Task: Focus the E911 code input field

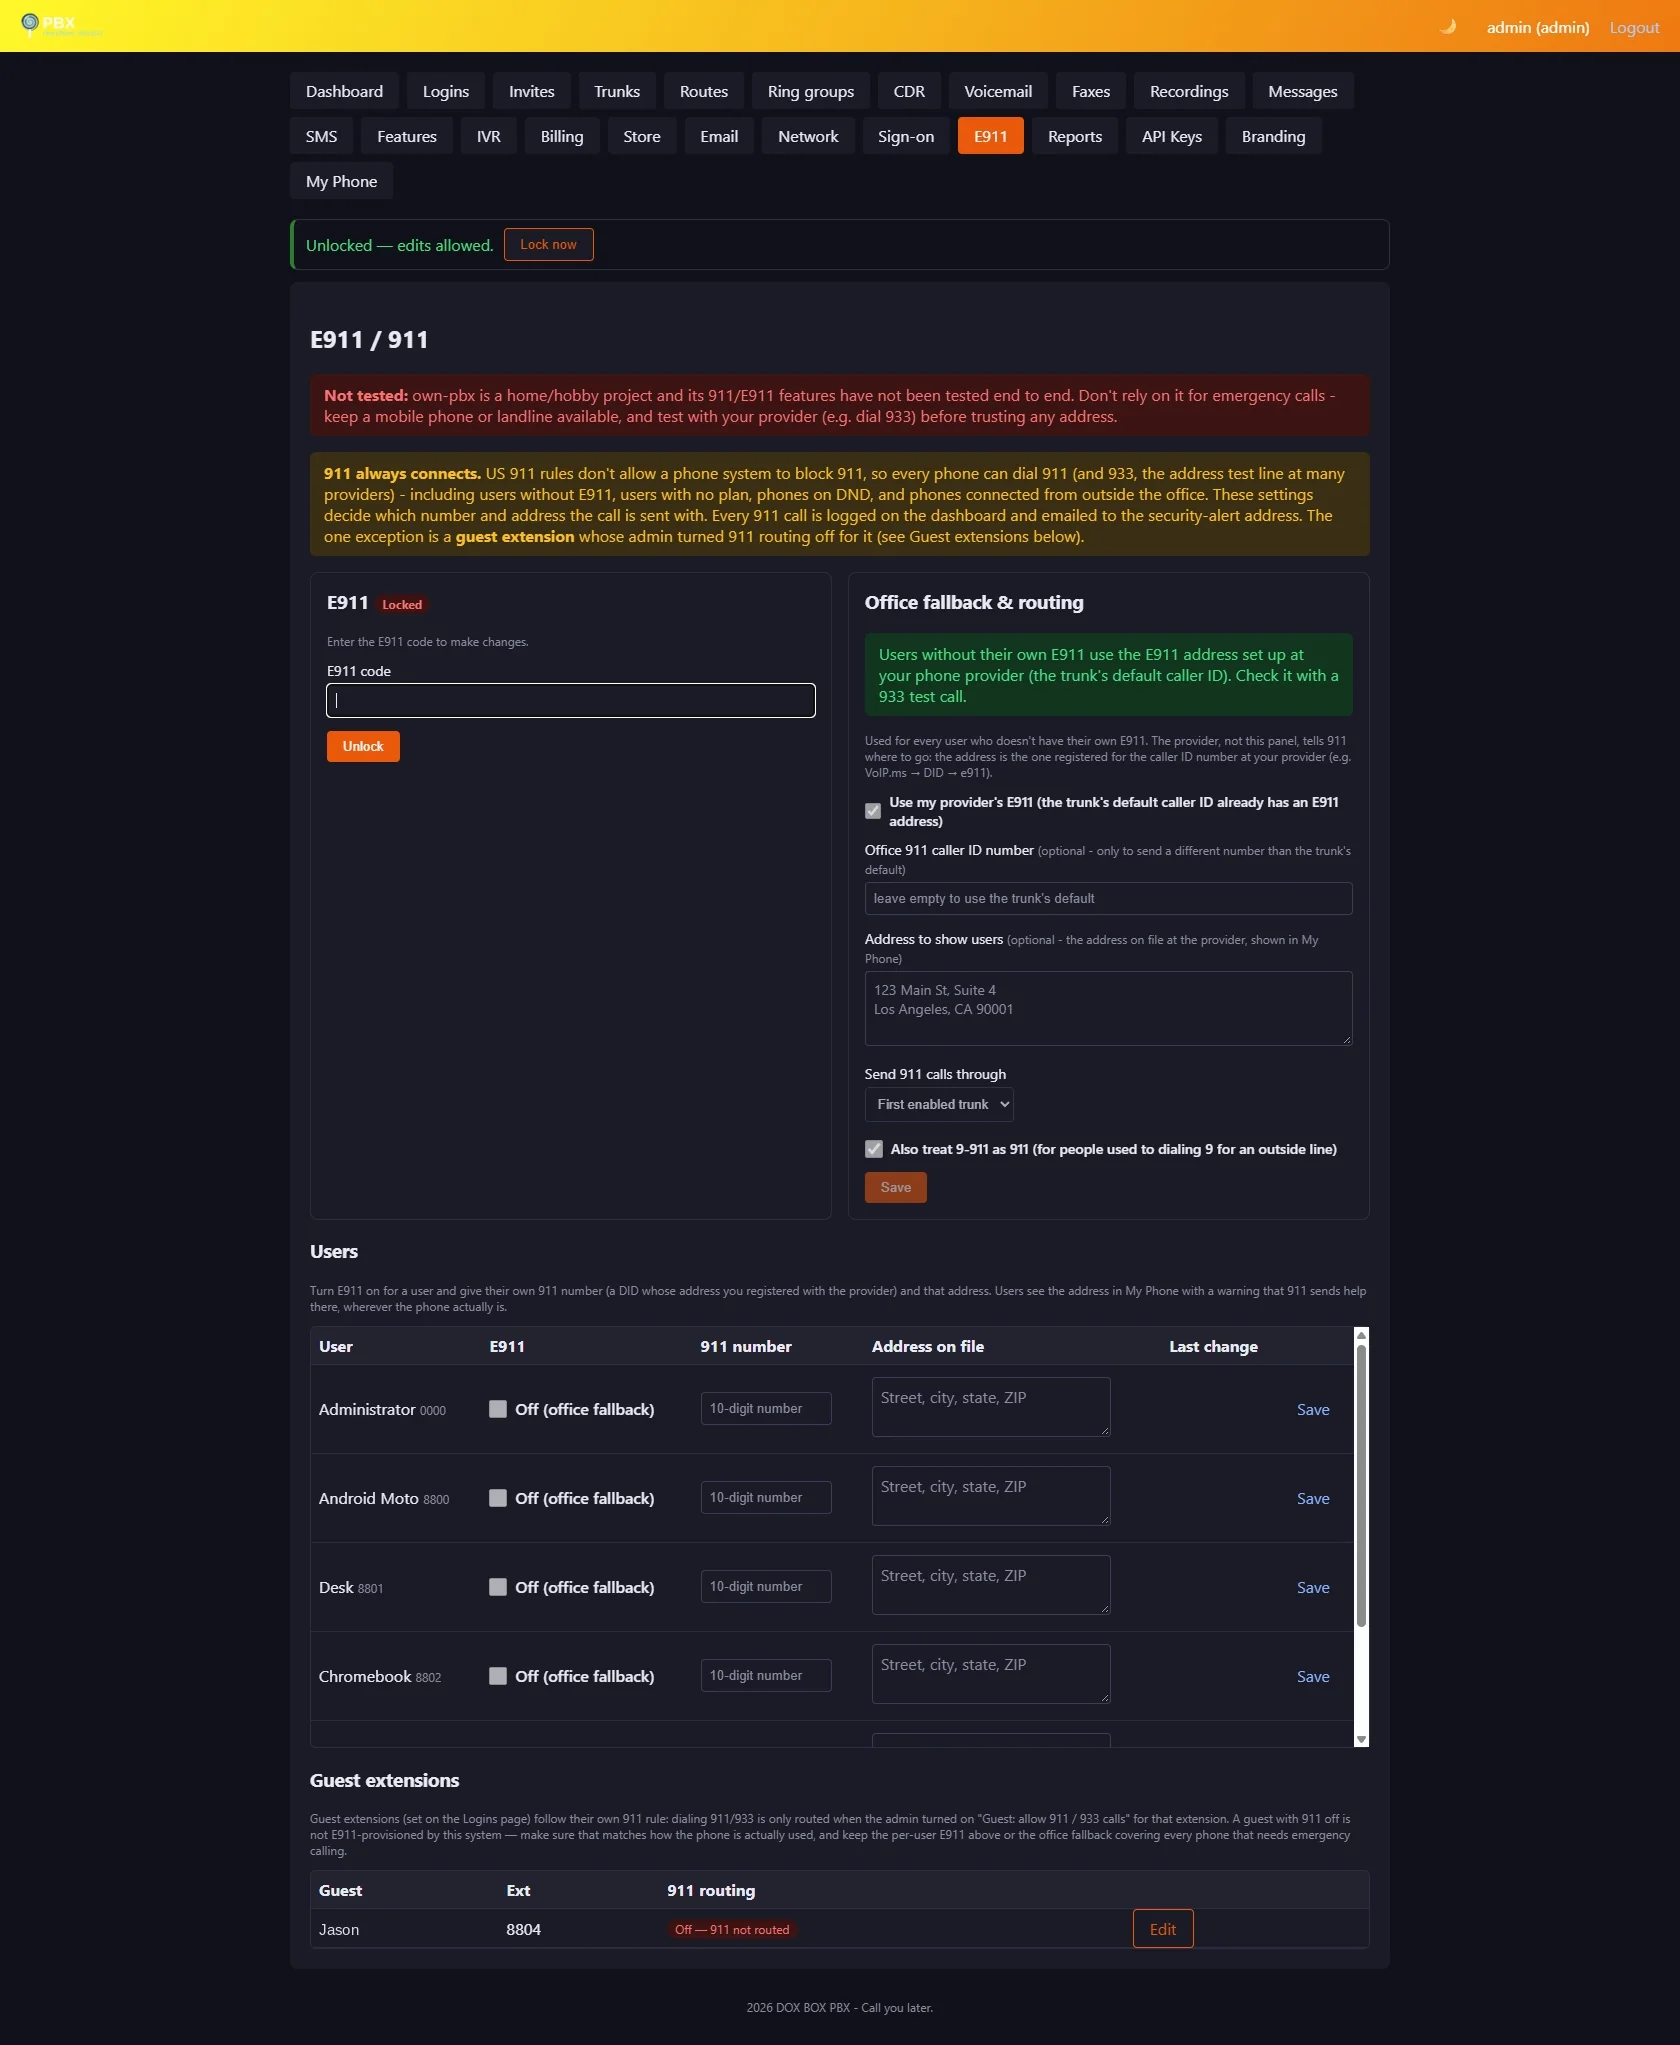Action: click(x=571, y=700)
